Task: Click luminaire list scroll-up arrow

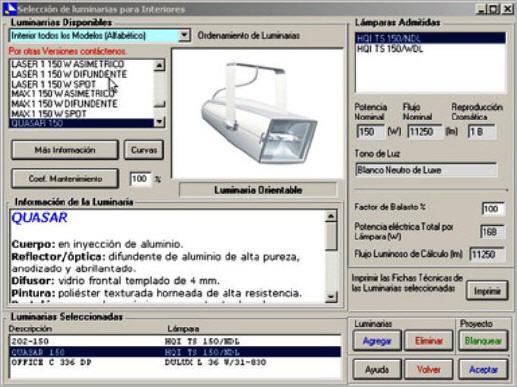Action: (x=159, y=65)
